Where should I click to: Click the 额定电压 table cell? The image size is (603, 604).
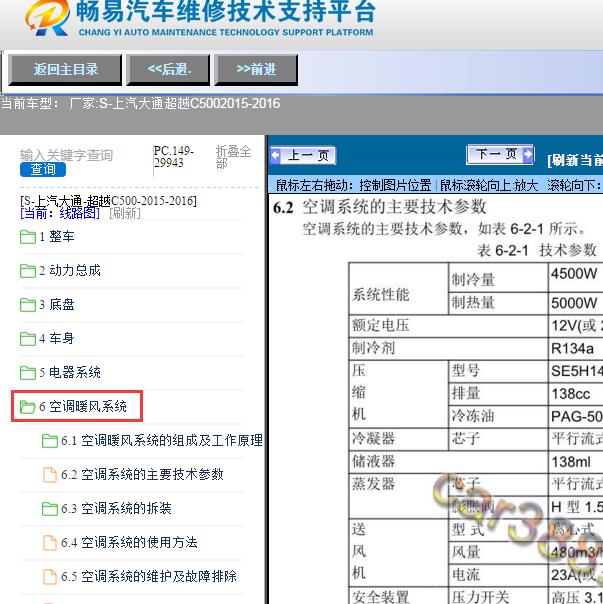pyautogui.click(x=448, y=326)
